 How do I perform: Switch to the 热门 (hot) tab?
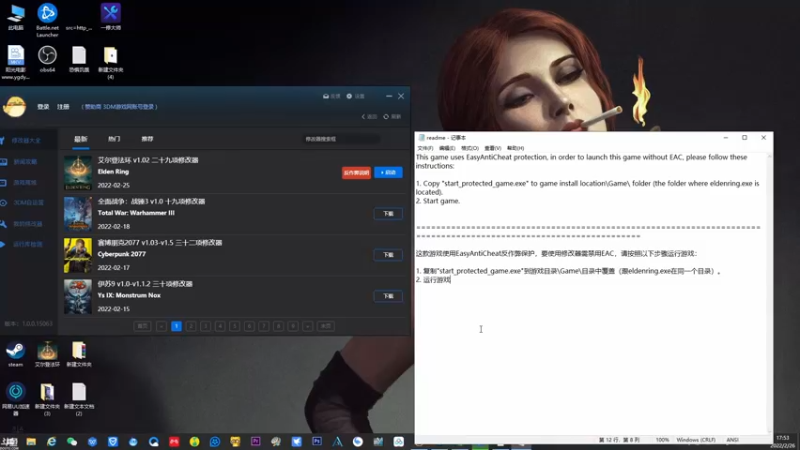114,139
